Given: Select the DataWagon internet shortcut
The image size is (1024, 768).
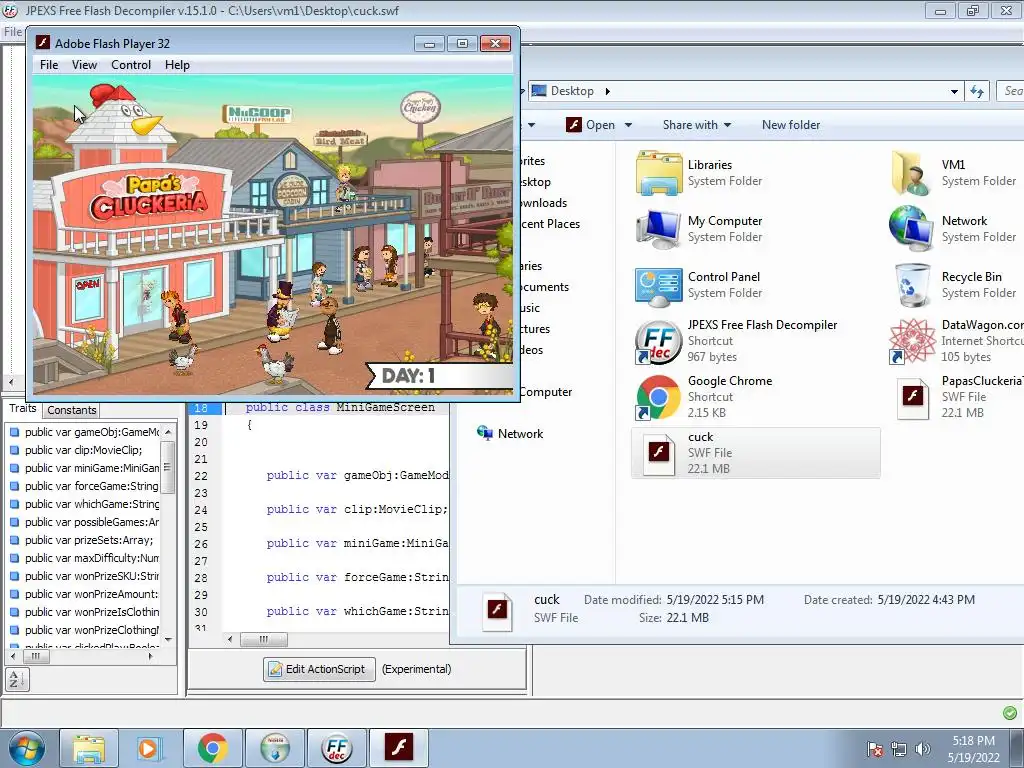Looking at the screenshot, I should (x=955, y=340).
